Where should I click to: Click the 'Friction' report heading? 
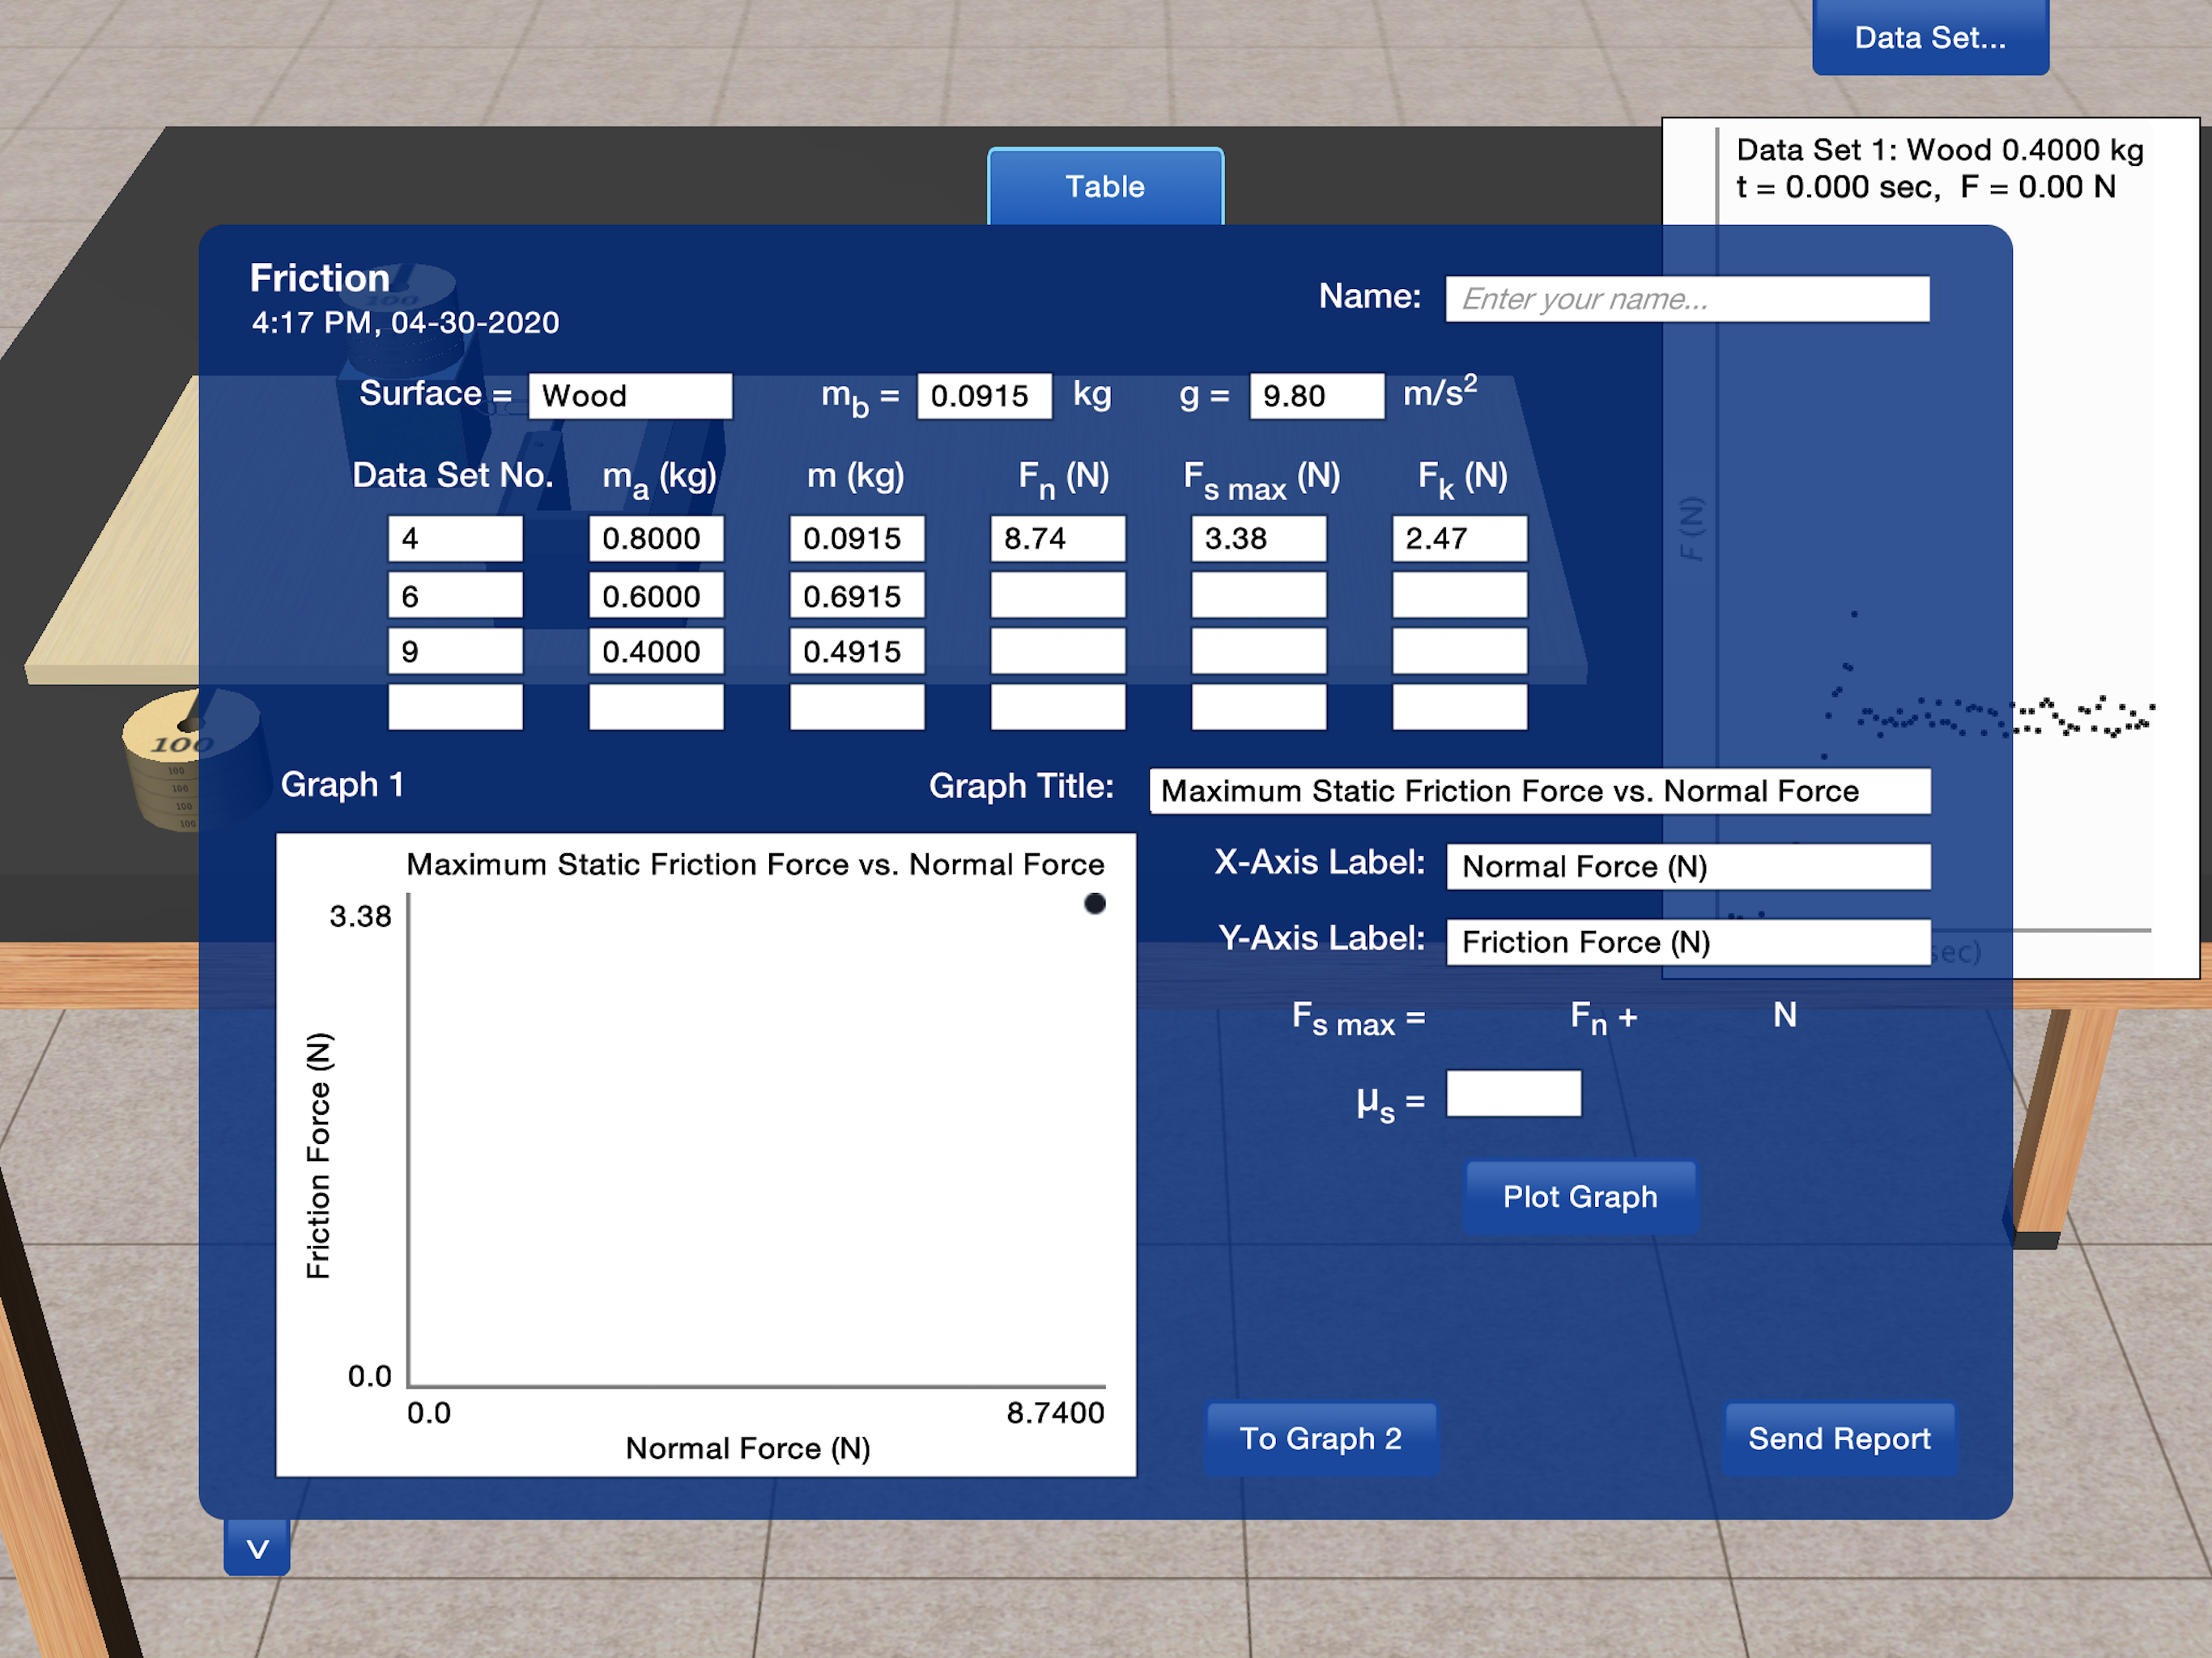tap(319, 278)
